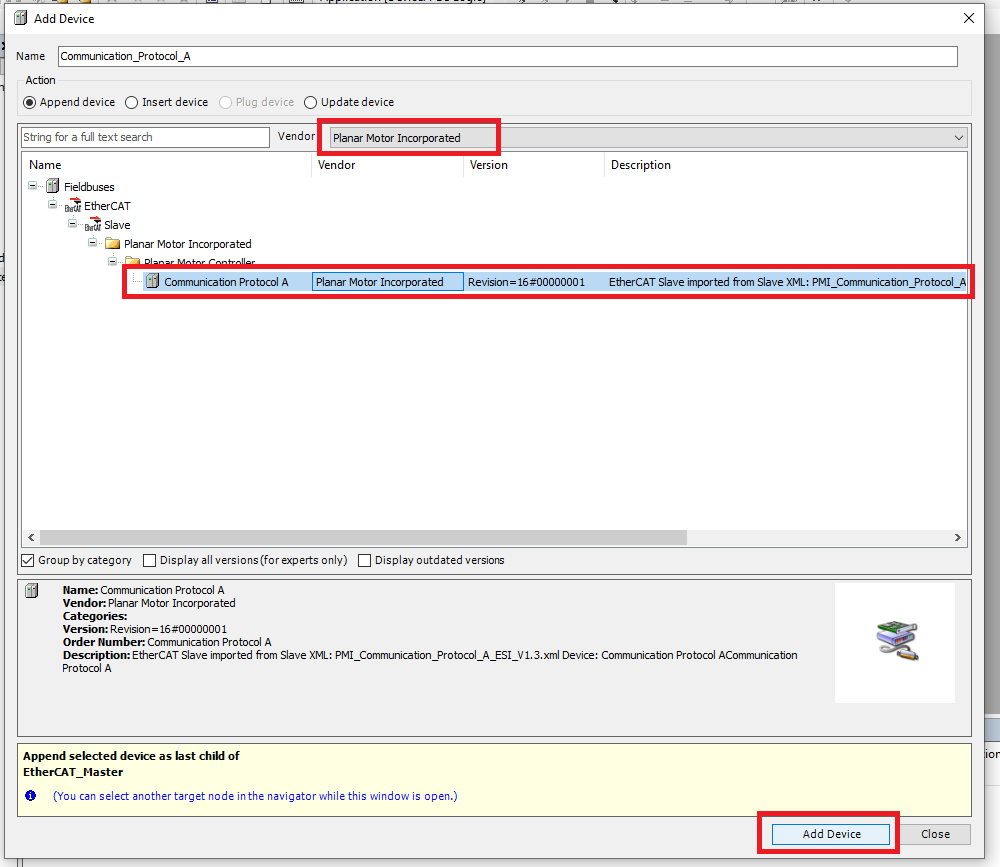The height and width of the screenshot is (867, 1000).
Task: Click the EtherCAT Slave node icon
Action: pyautogui.click(x=93, y=225)
